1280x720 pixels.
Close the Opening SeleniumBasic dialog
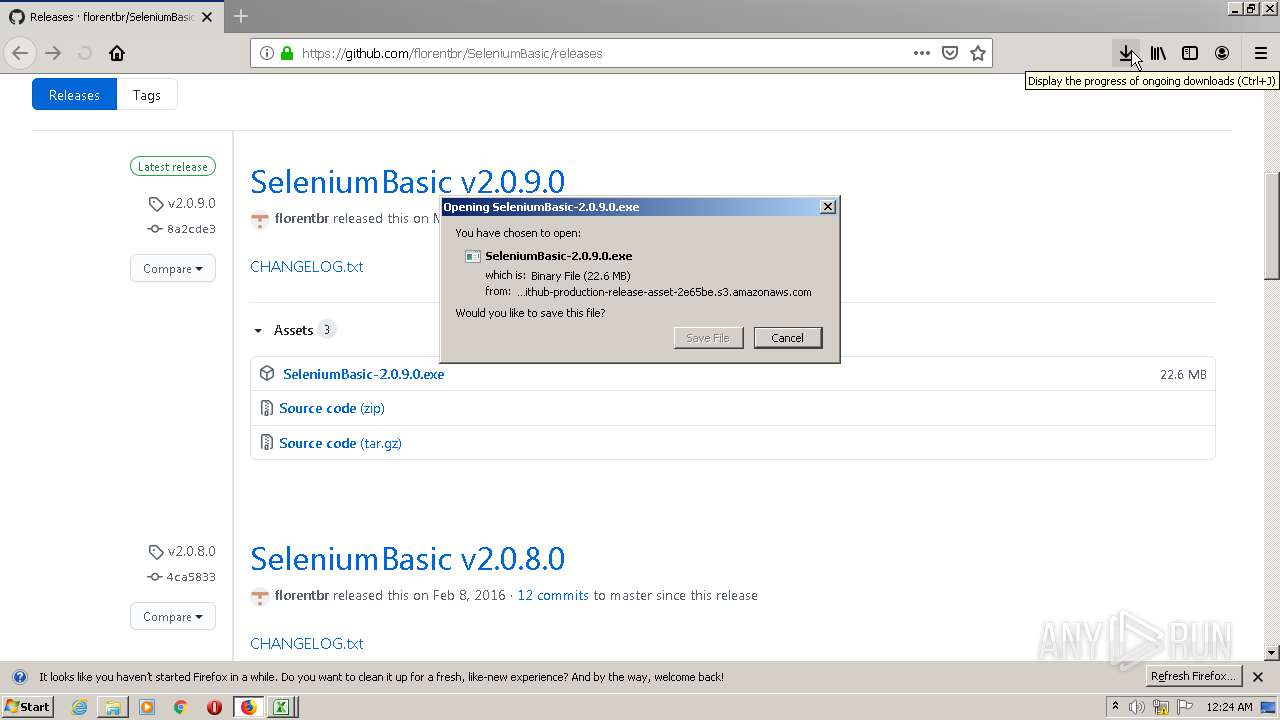click(827, 206)
